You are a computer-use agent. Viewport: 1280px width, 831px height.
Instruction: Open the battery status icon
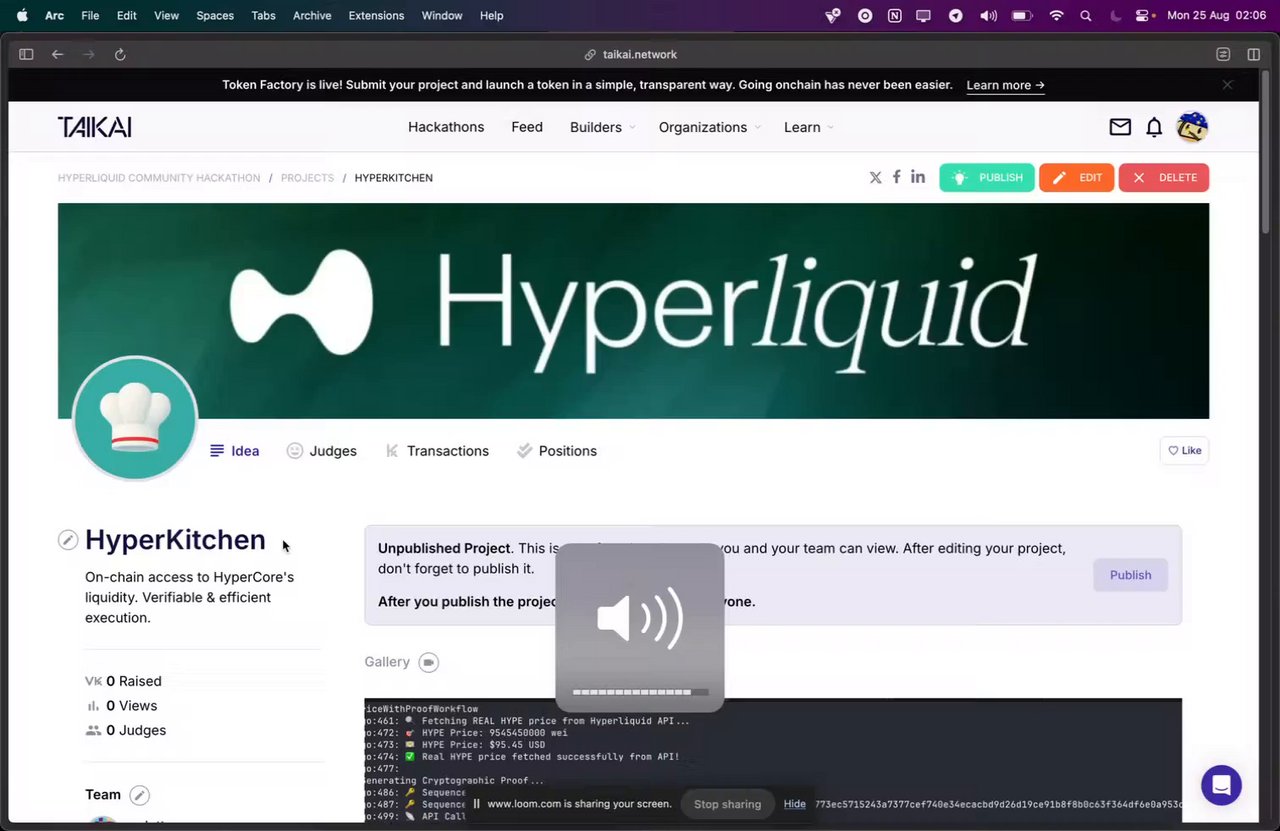click(x=1021, y=15)
